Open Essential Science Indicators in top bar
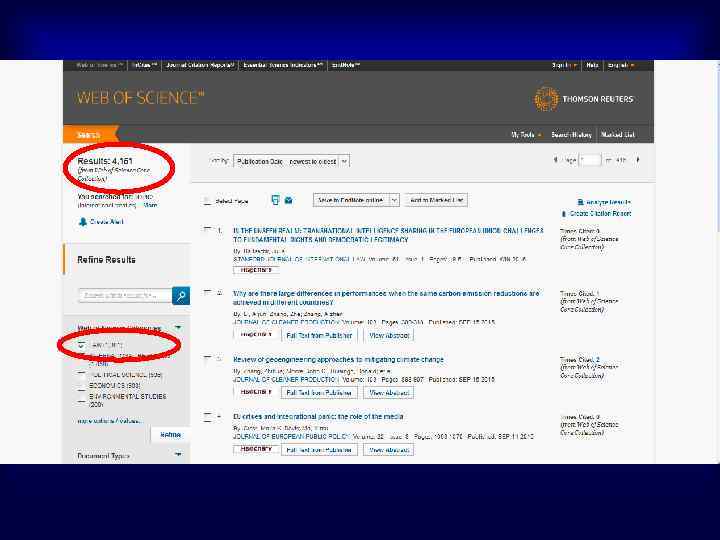The image size is (720, 540). tap(283, 65)
